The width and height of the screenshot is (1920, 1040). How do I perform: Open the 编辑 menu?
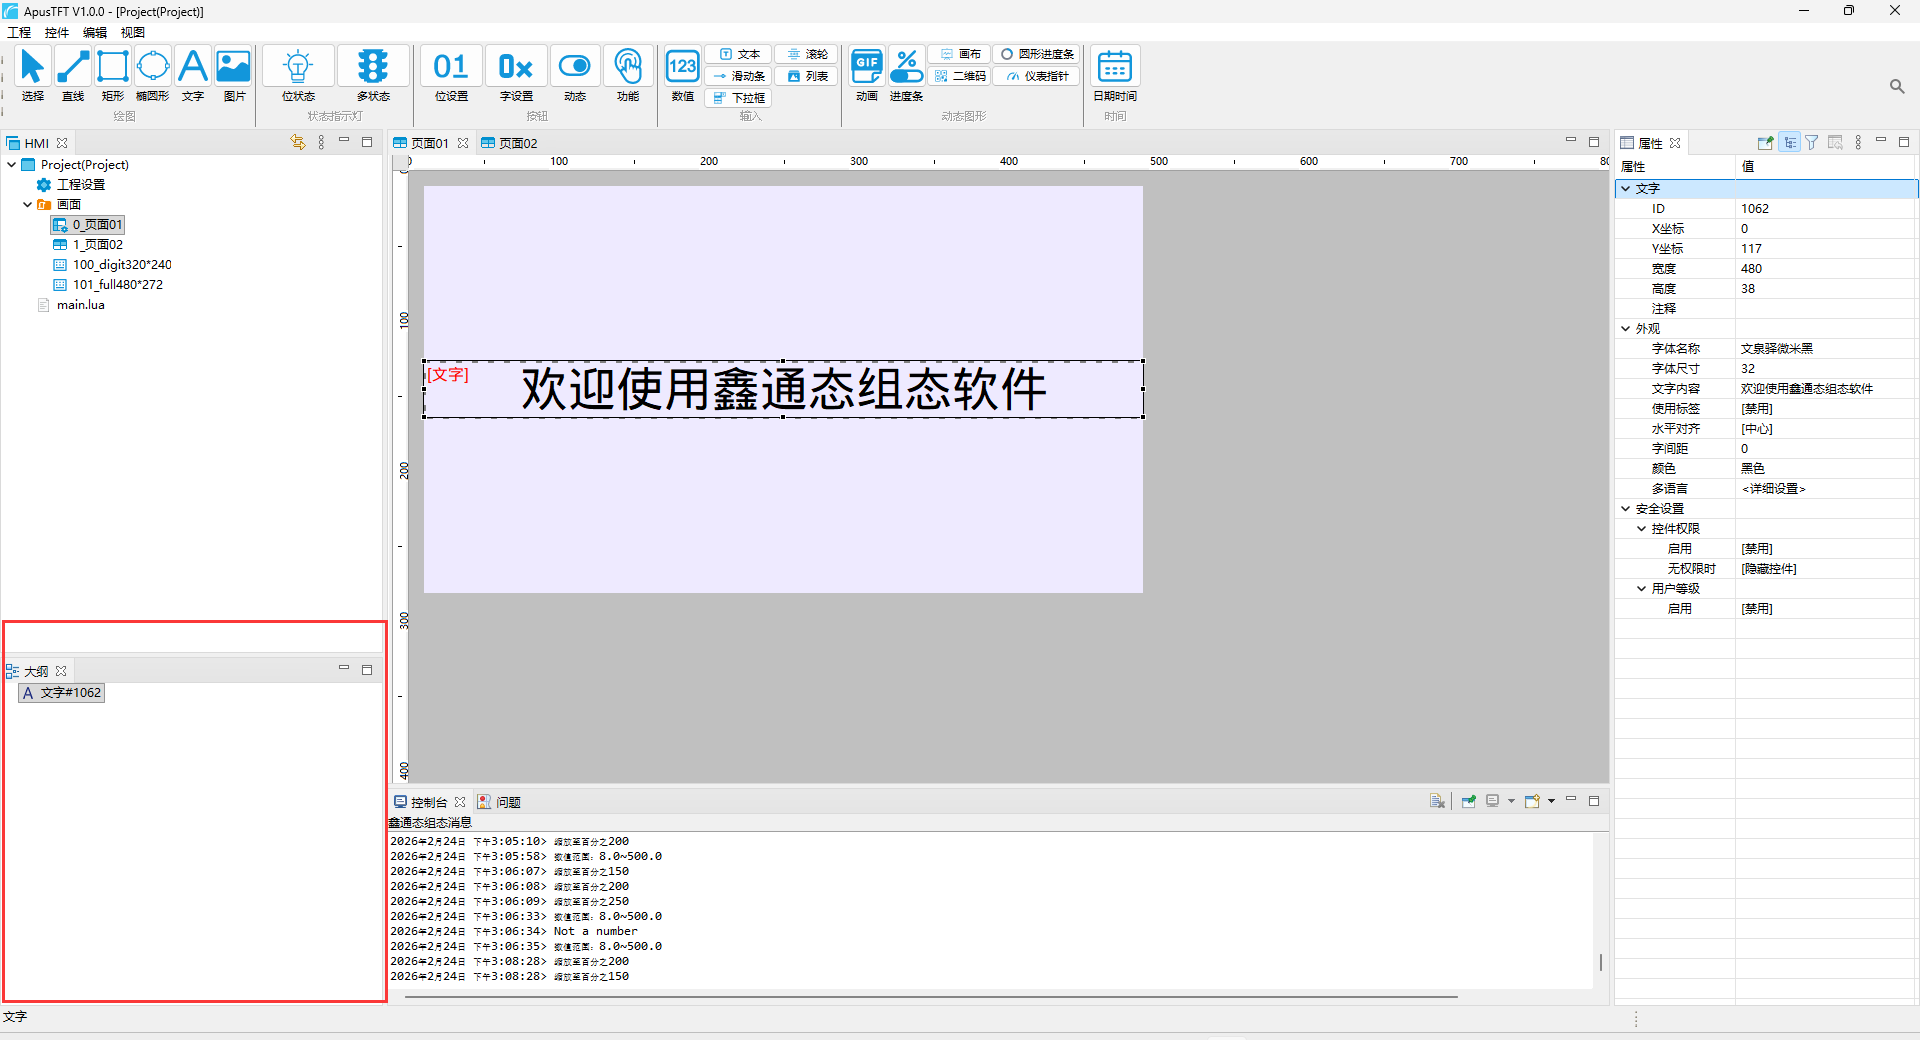(95, 33)
